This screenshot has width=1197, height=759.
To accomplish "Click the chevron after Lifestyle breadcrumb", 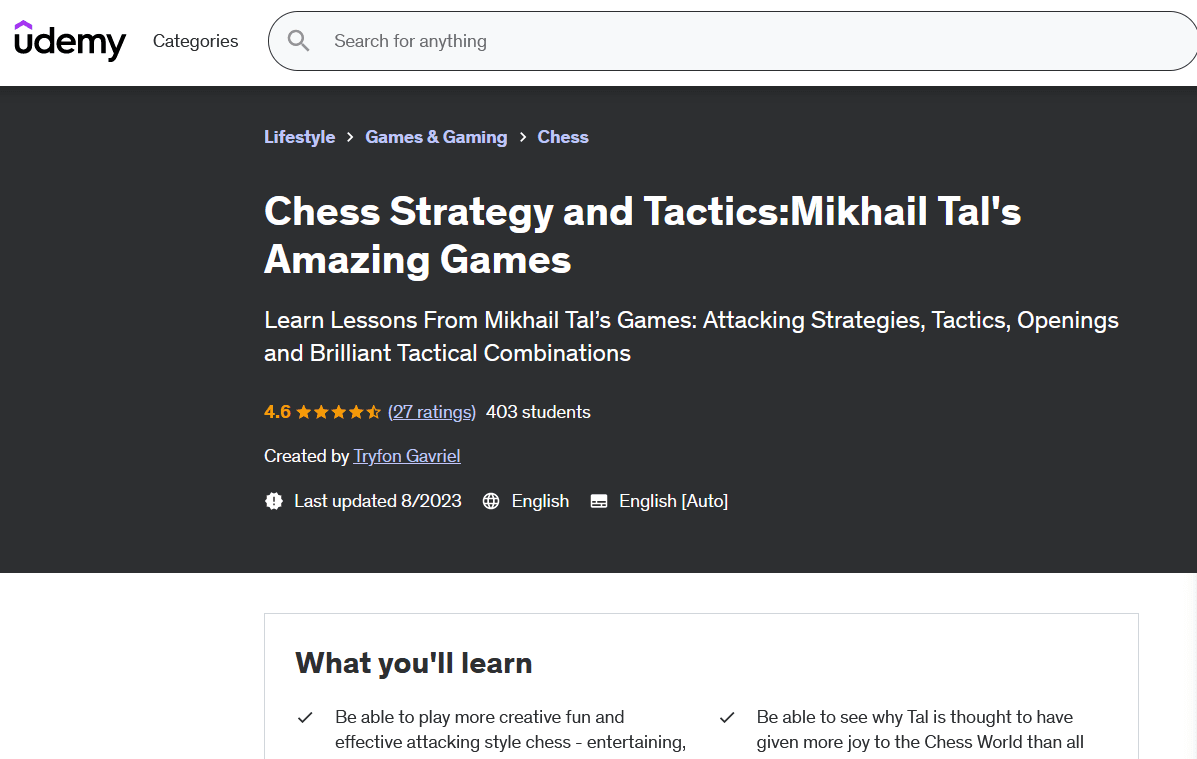I will pos(350,137).
